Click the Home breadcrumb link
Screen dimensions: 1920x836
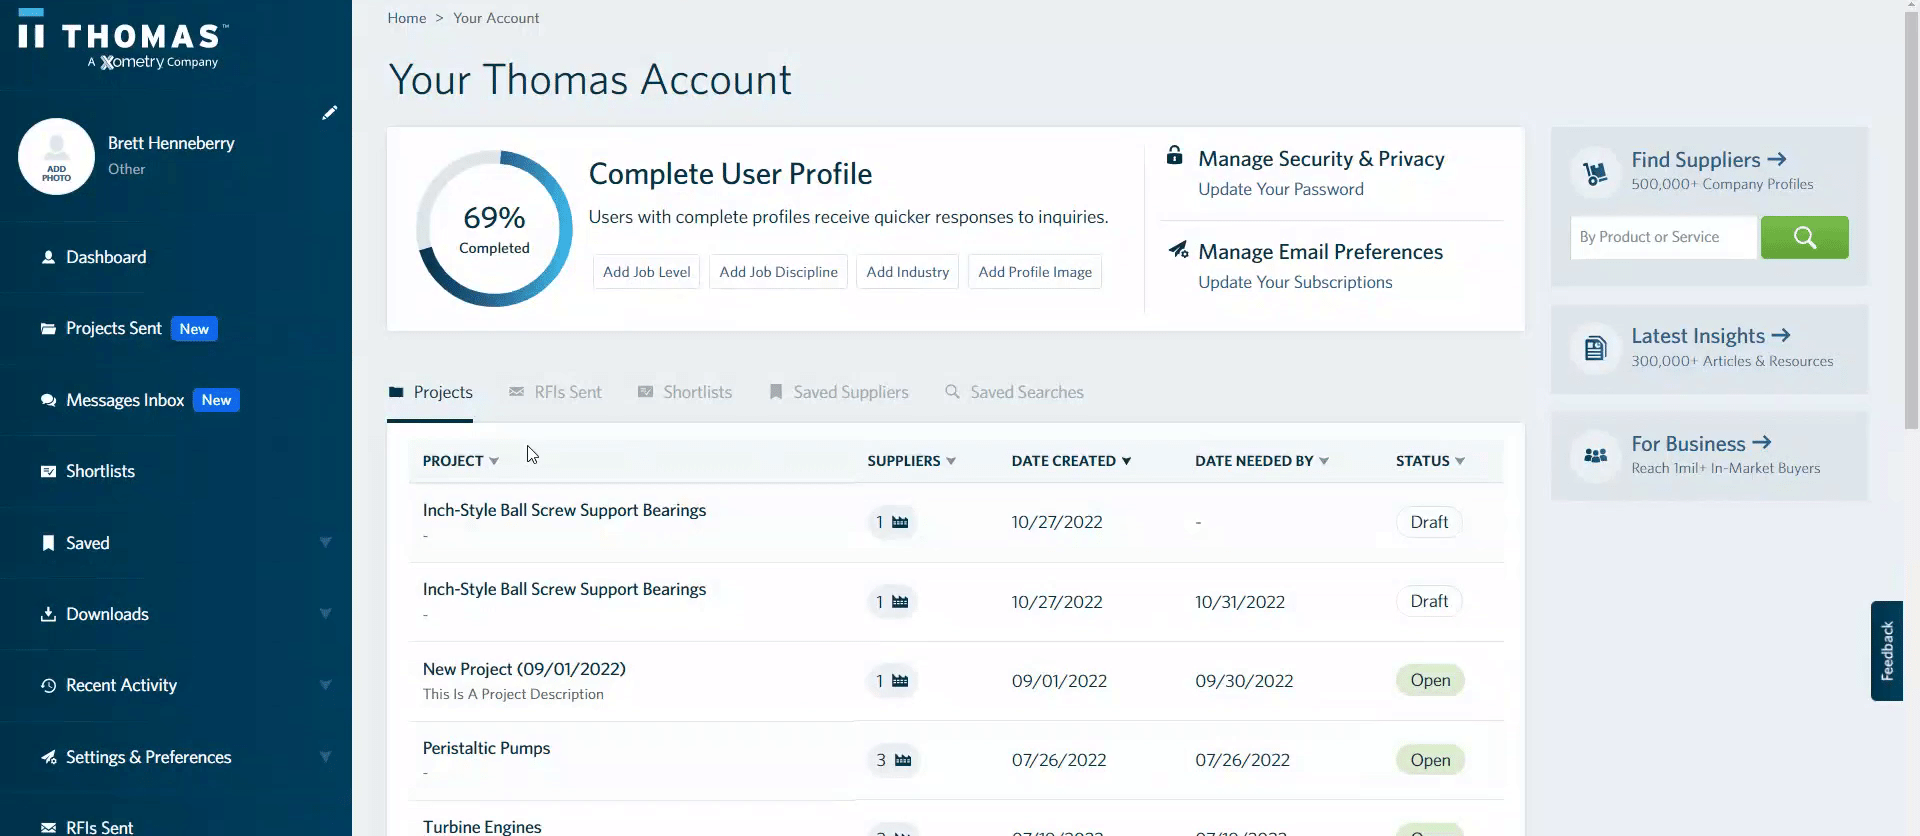click(407, 18)
